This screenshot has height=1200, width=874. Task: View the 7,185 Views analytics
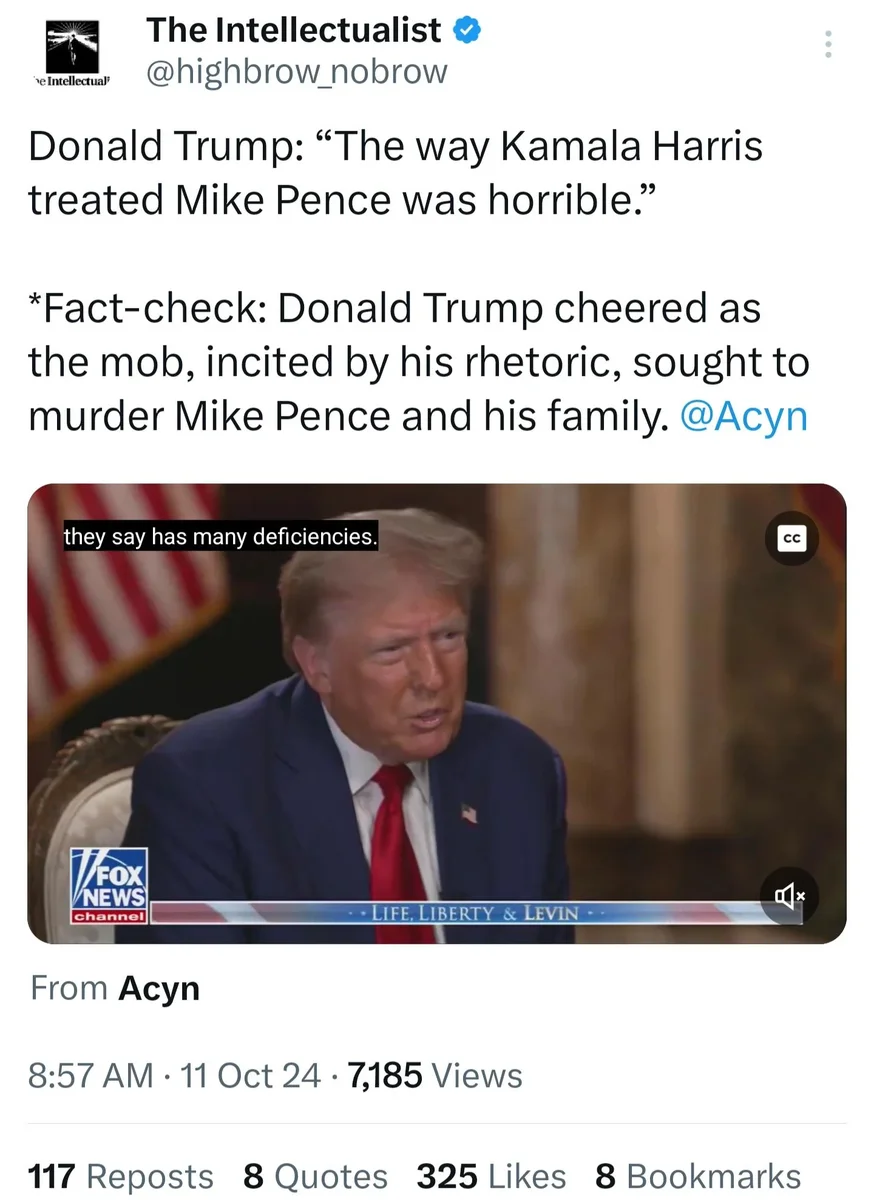pyautogui.click(x=434, y=1075)
